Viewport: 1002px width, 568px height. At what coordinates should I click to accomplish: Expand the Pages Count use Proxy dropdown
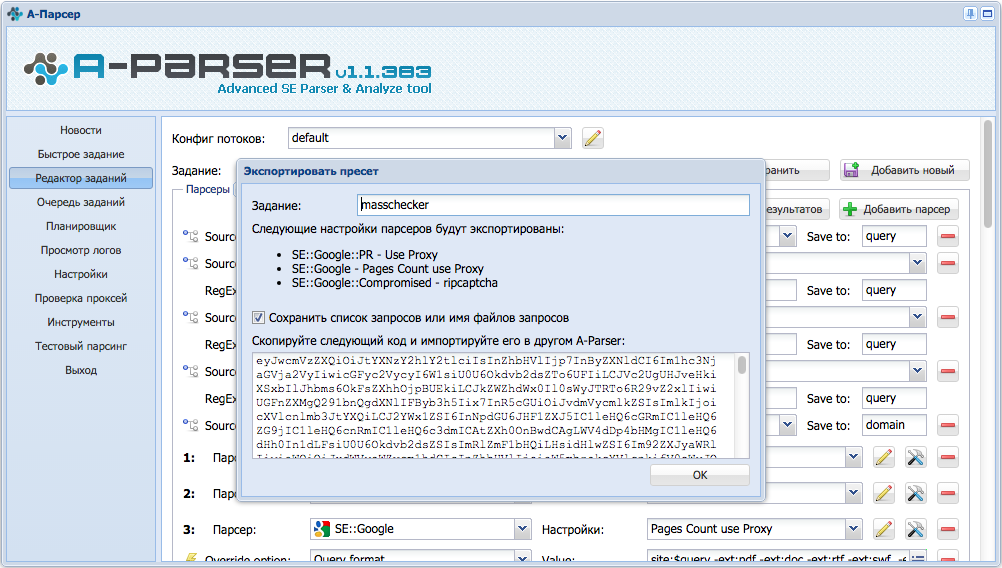tap(853, 529)
